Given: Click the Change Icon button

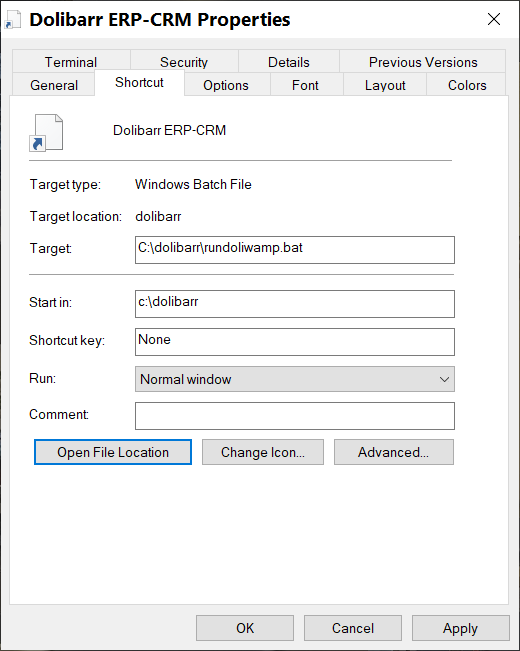Looking at the screenshot, I should pos(263,452).
